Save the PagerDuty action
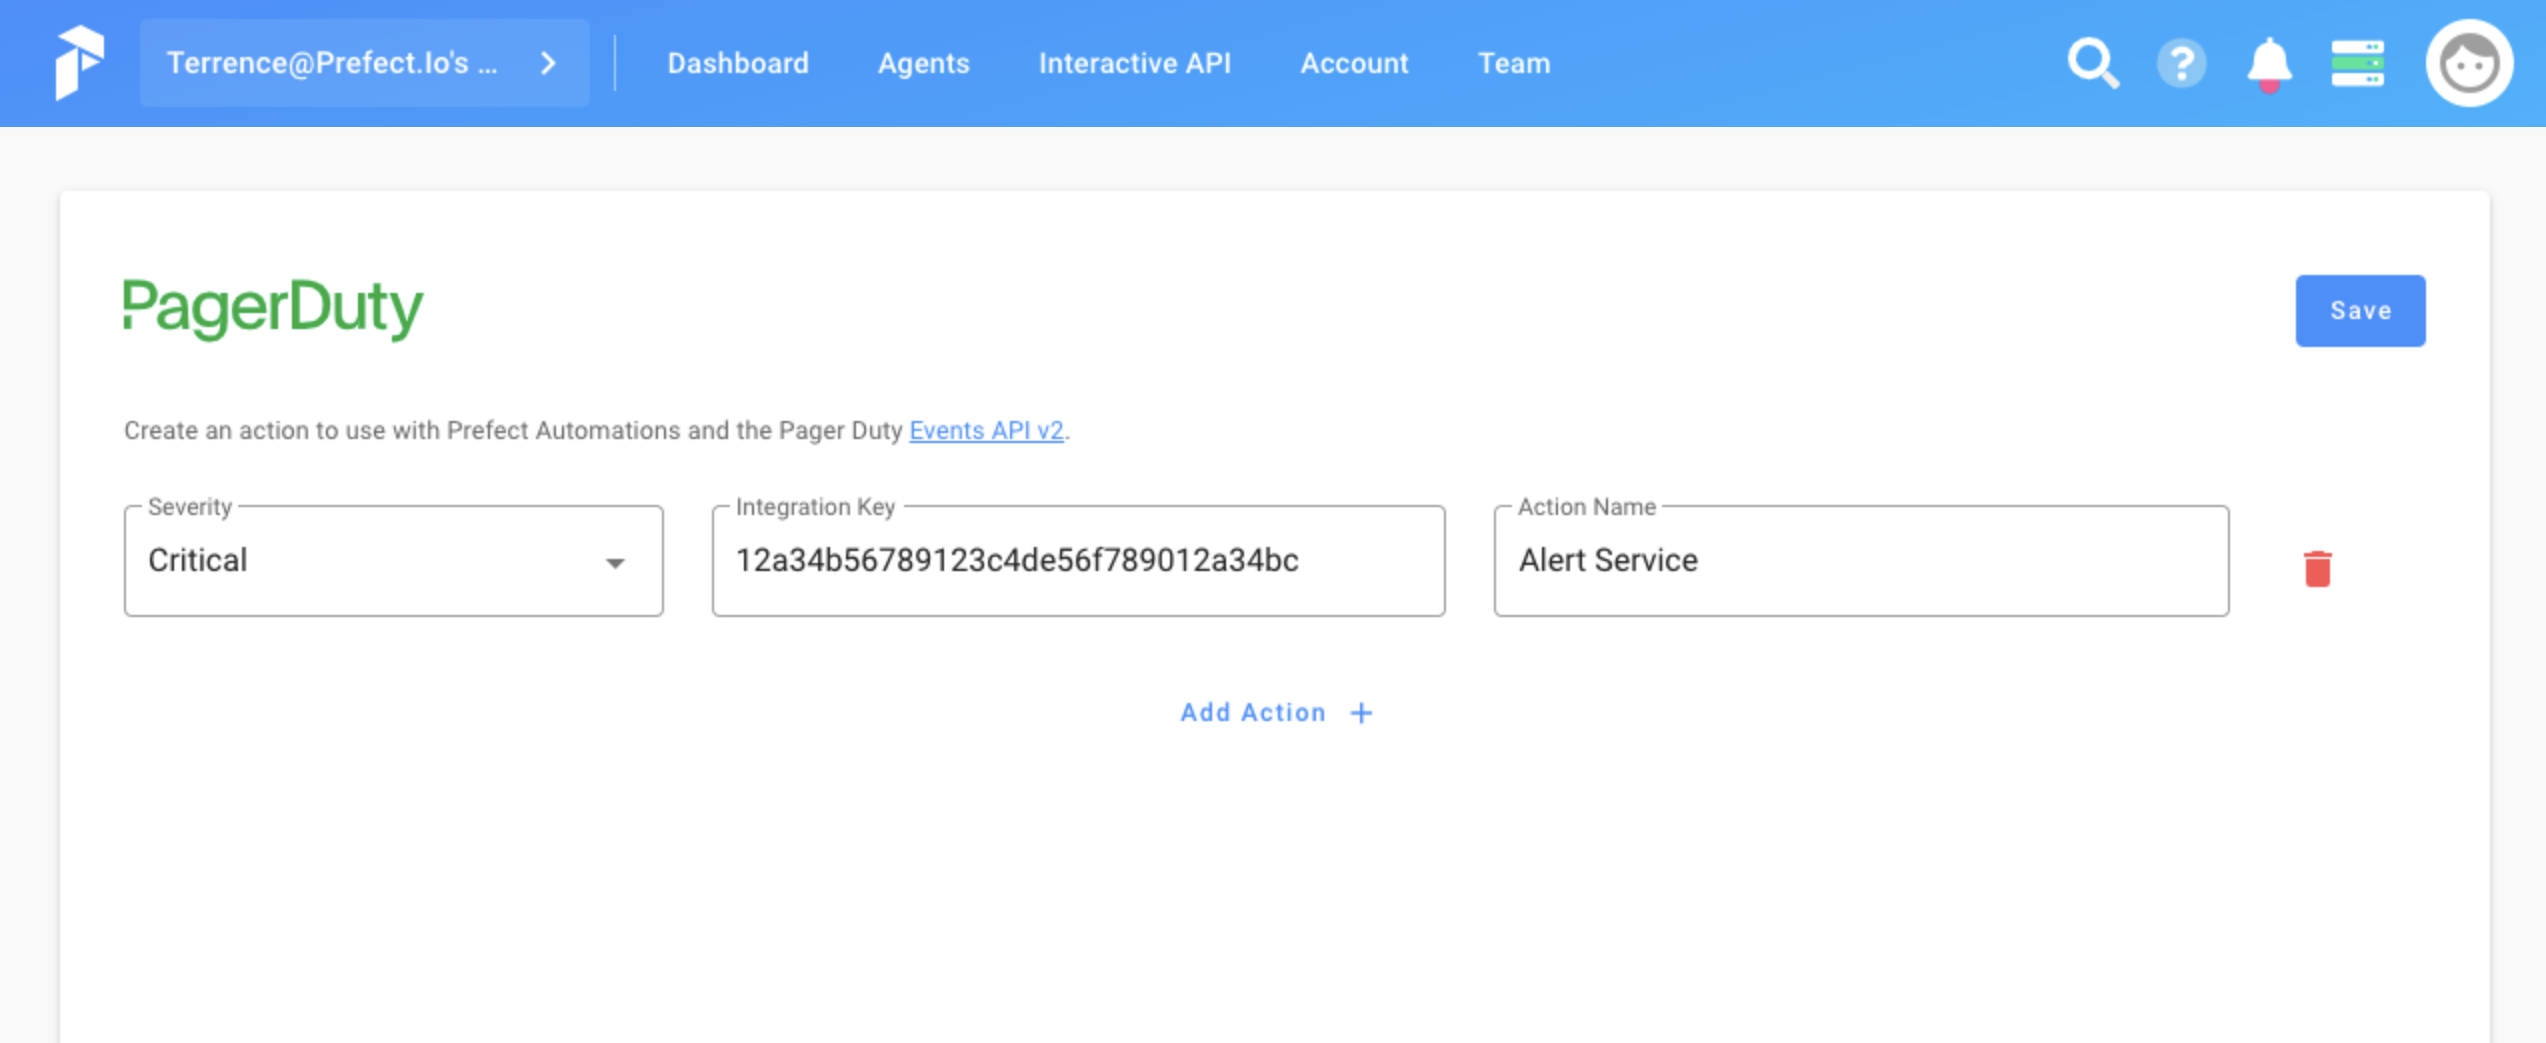The height and width of the screenshot is (1043, 2546). [x=2360, y=310]
